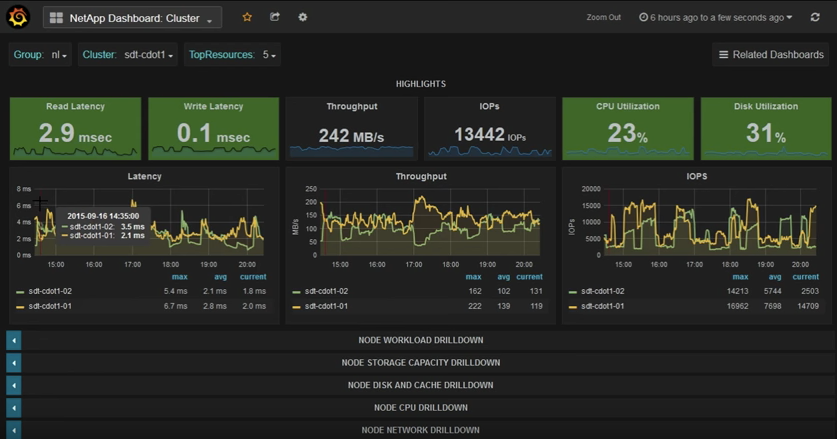Open the share dashboard icon
Screen dimensions: 837x439
tap(275, 17)
